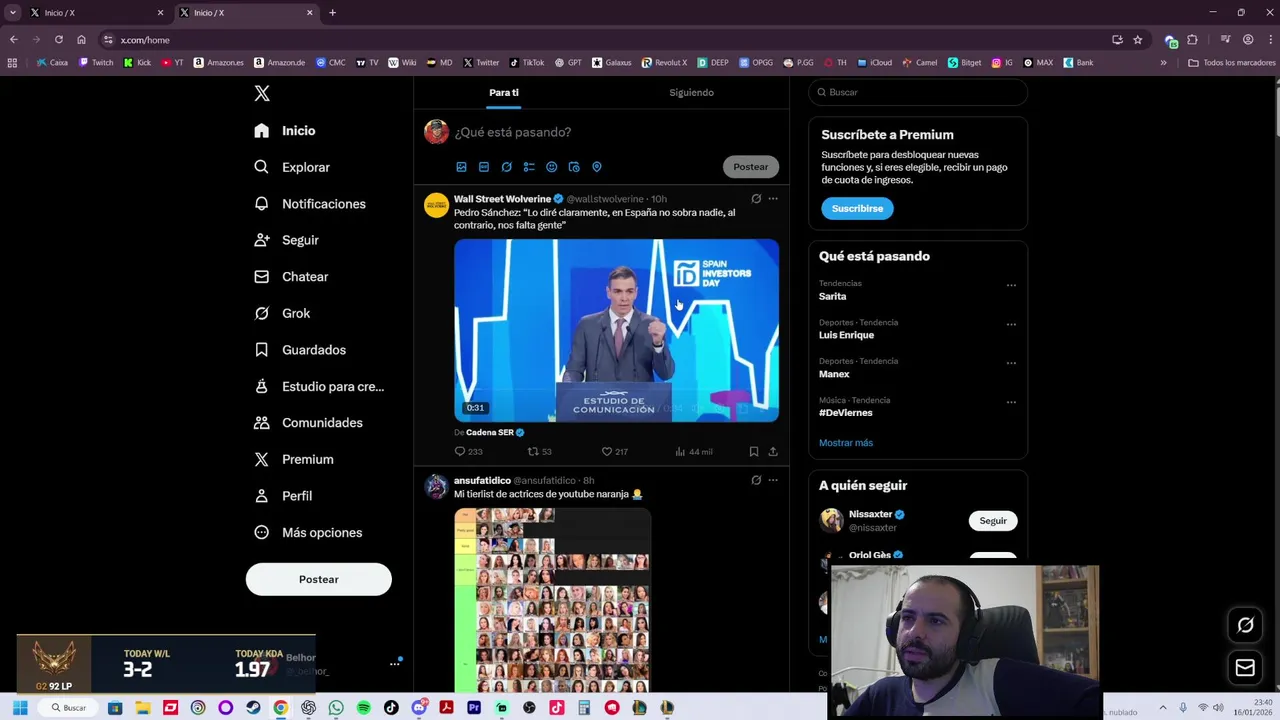Open the Chatear messages section

(291, 277)
